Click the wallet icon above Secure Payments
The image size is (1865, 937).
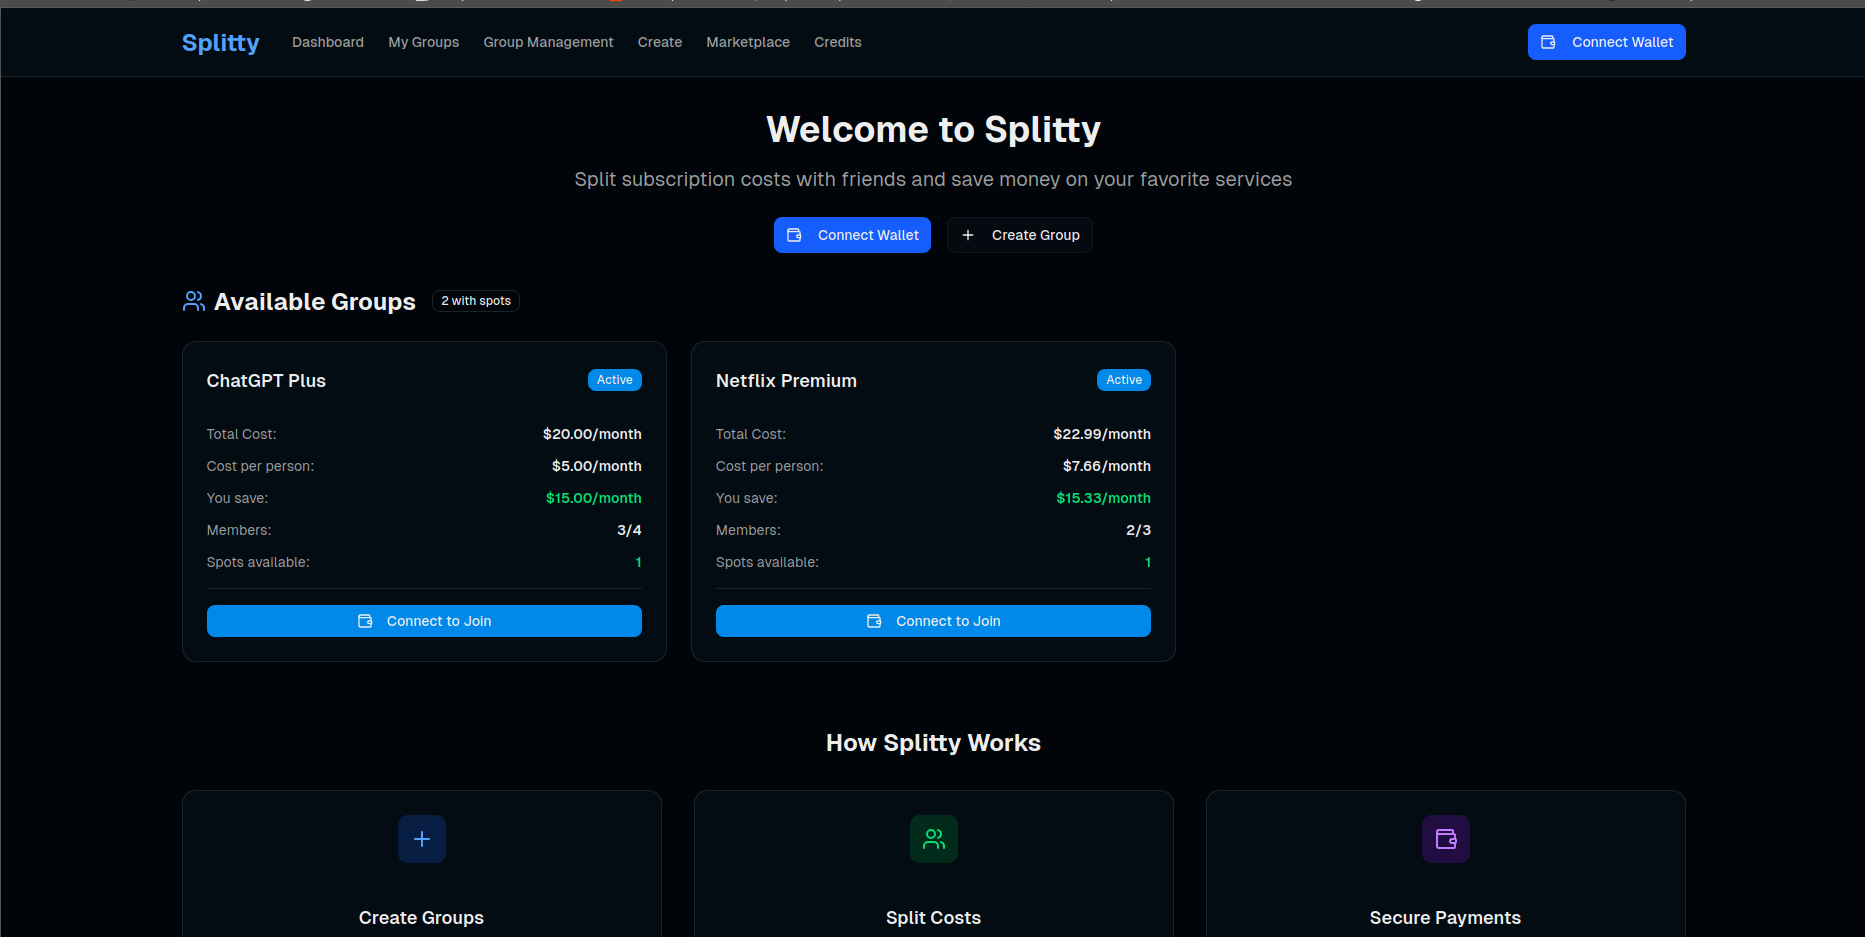click(x=1446, y=839)
